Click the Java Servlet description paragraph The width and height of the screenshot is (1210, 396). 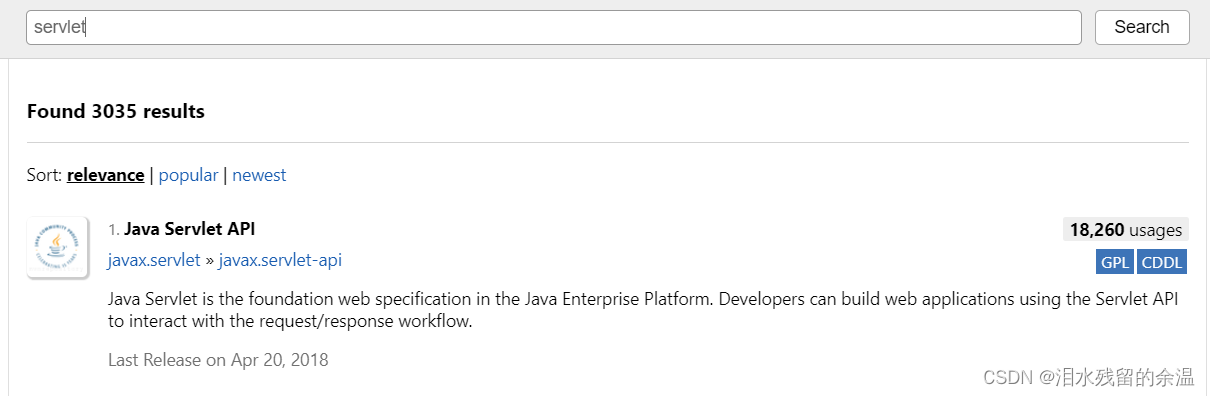[643, 310]
